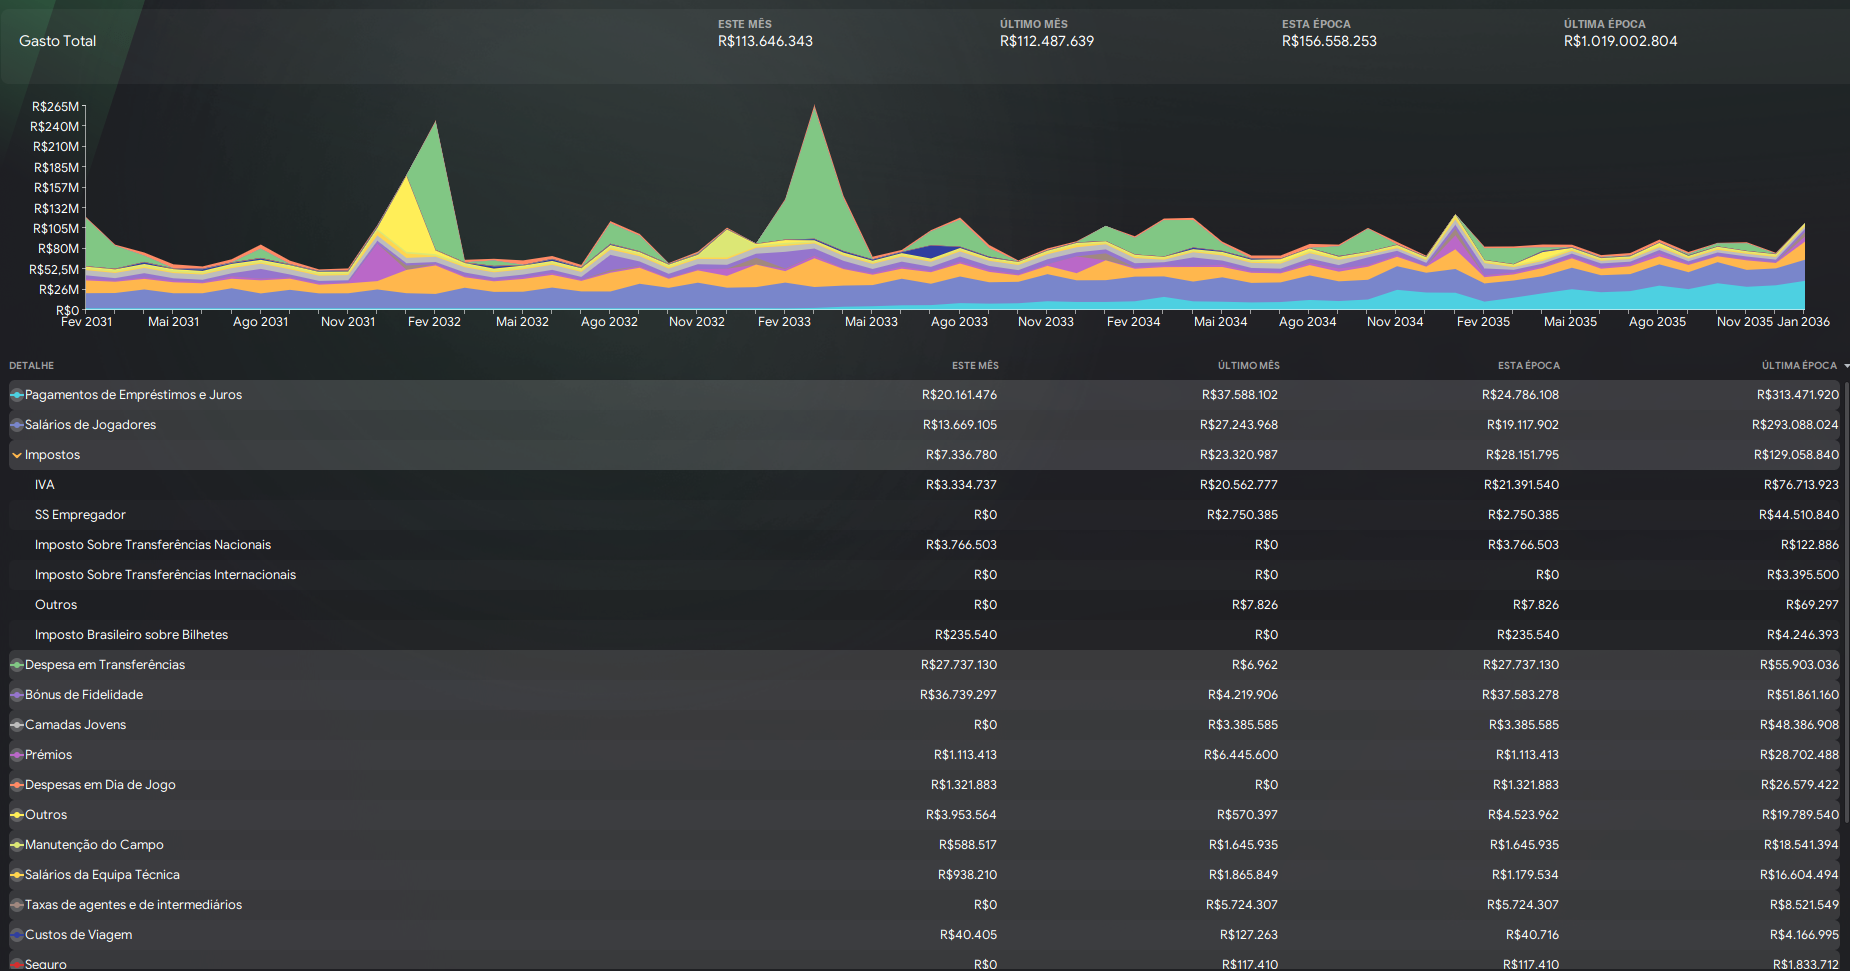Click the Salários de Jogadores legend marker
Viewport: 1850px width, 971px height.
(x=17, y=425)
